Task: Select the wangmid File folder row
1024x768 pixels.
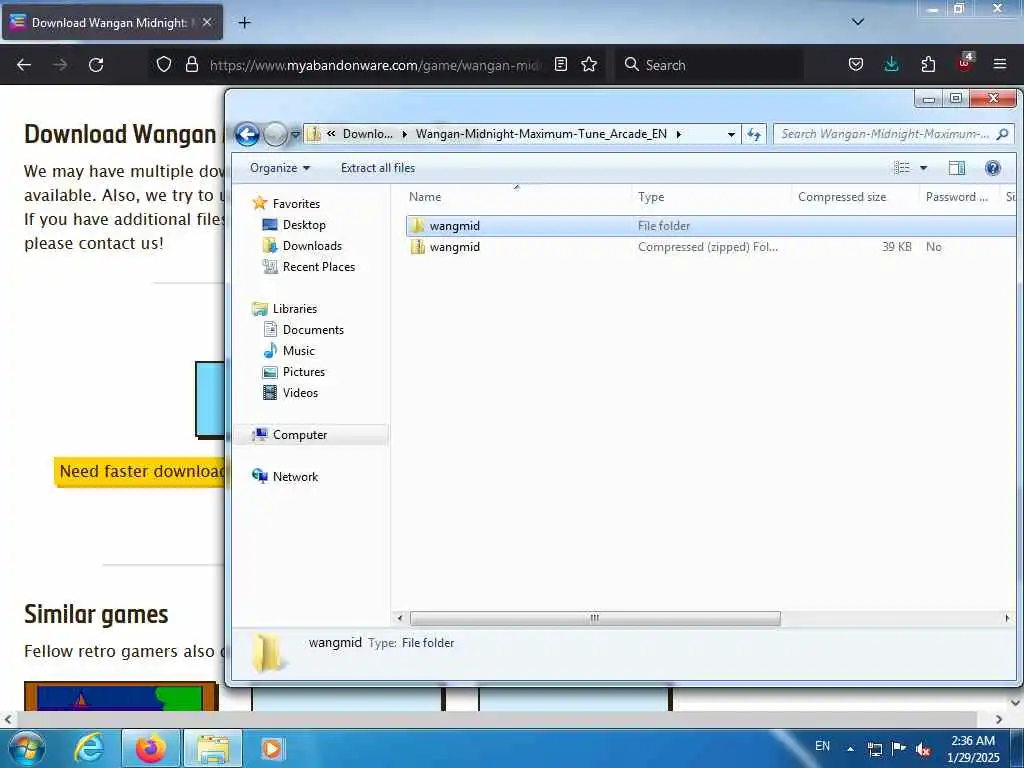Action: pyautogui.click(x=711, y=226)
